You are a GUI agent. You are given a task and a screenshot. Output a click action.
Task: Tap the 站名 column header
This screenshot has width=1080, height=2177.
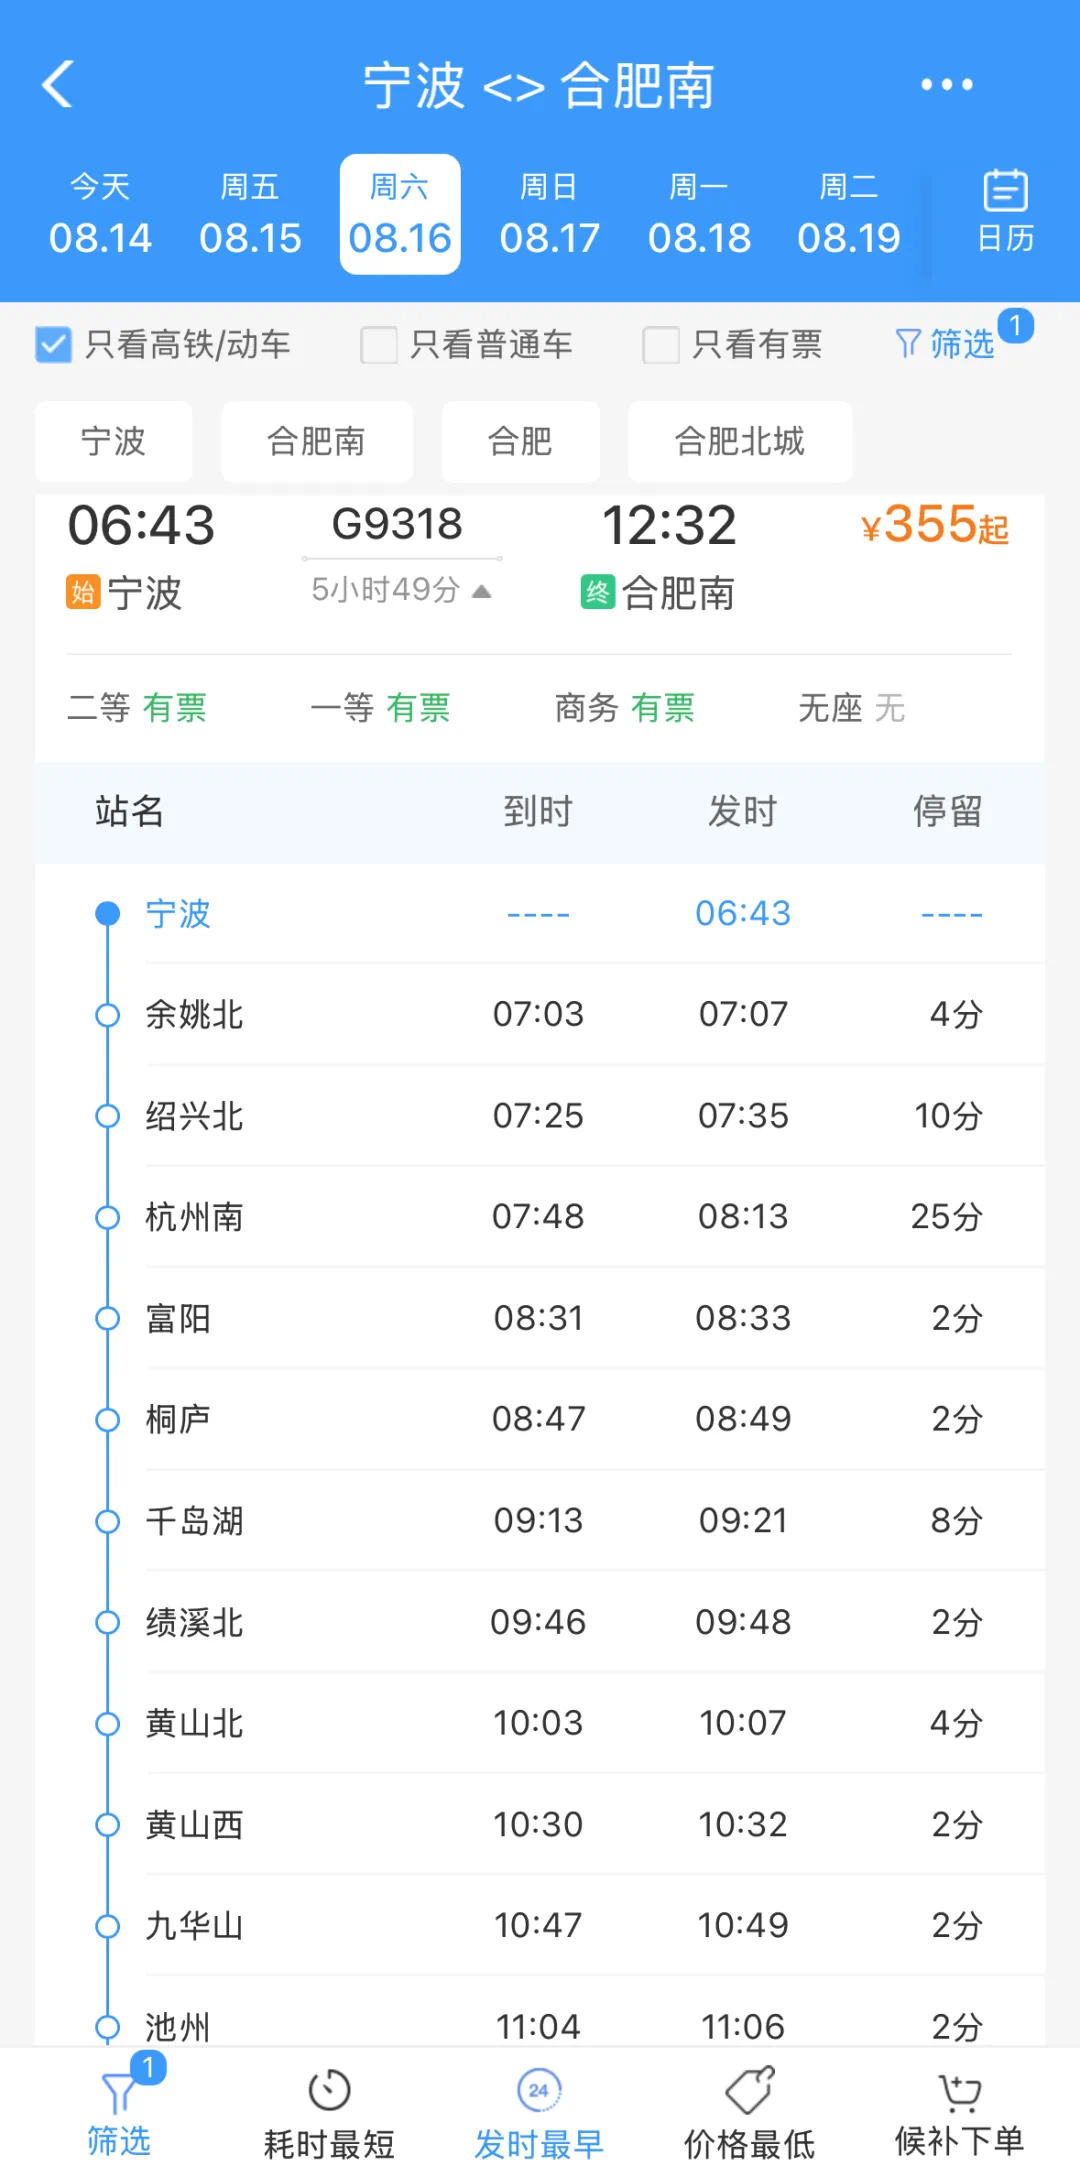point(129,811)
